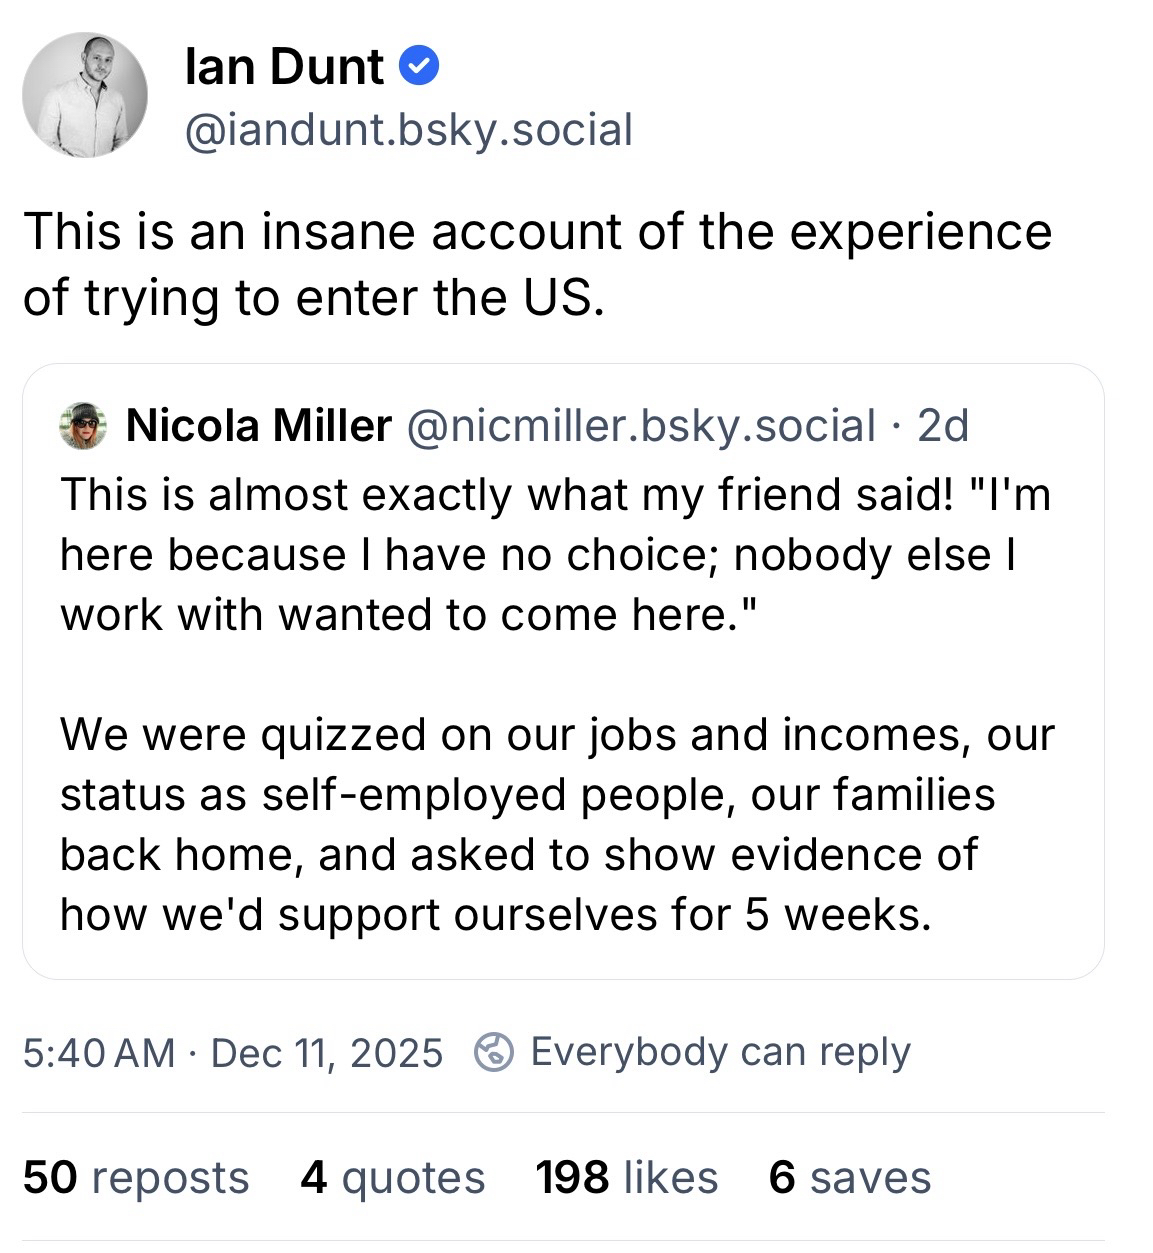The height and width of the screenshot is (1253, 1153).
Task: Open Nicola Miller's display name
Action: coord(258,427)
